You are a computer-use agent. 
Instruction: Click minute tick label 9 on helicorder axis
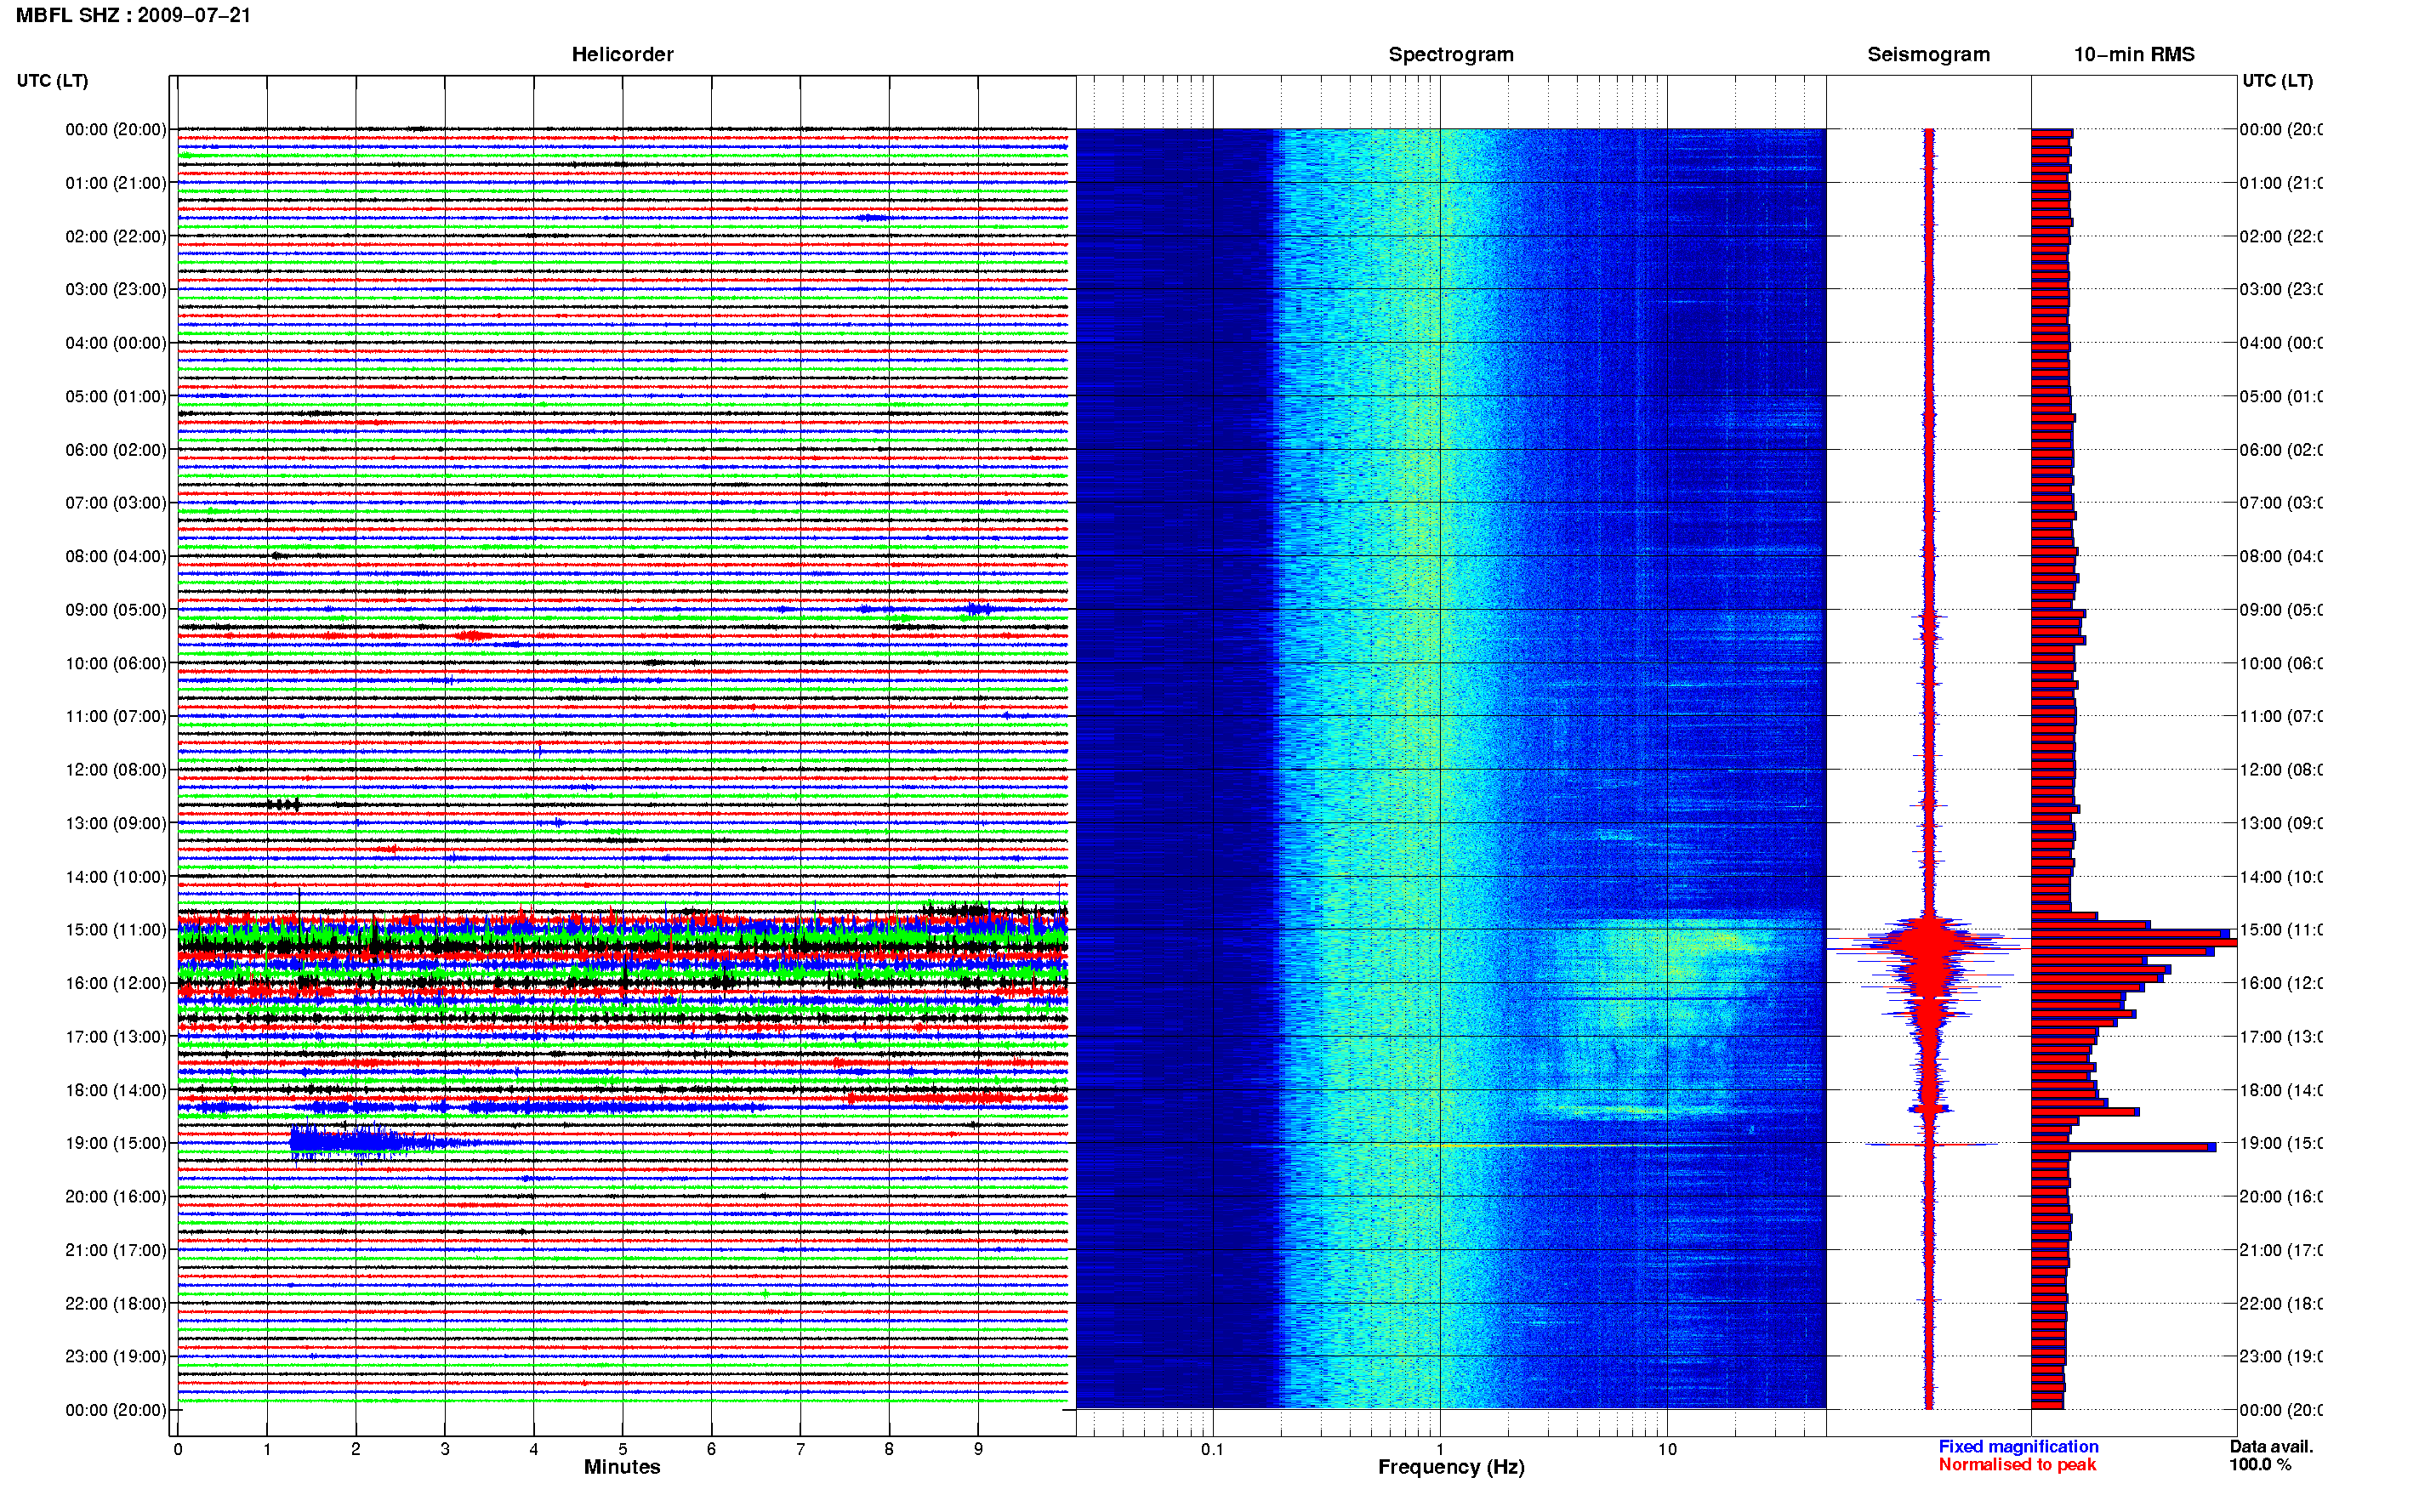978,1449
